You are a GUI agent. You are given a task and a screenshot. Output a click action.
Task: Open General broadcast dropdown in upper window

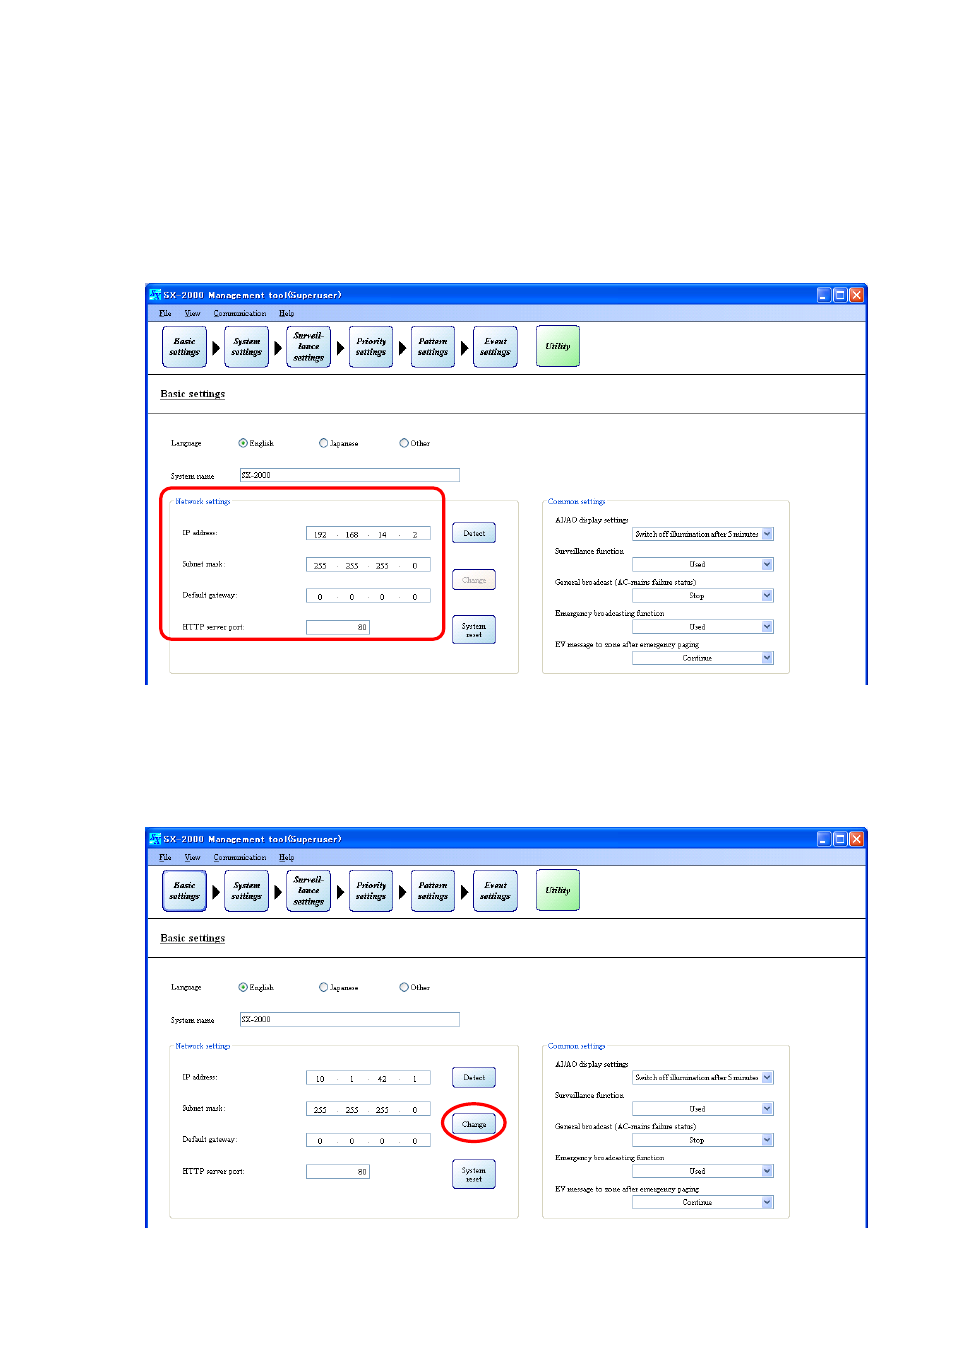pos(768,596)
